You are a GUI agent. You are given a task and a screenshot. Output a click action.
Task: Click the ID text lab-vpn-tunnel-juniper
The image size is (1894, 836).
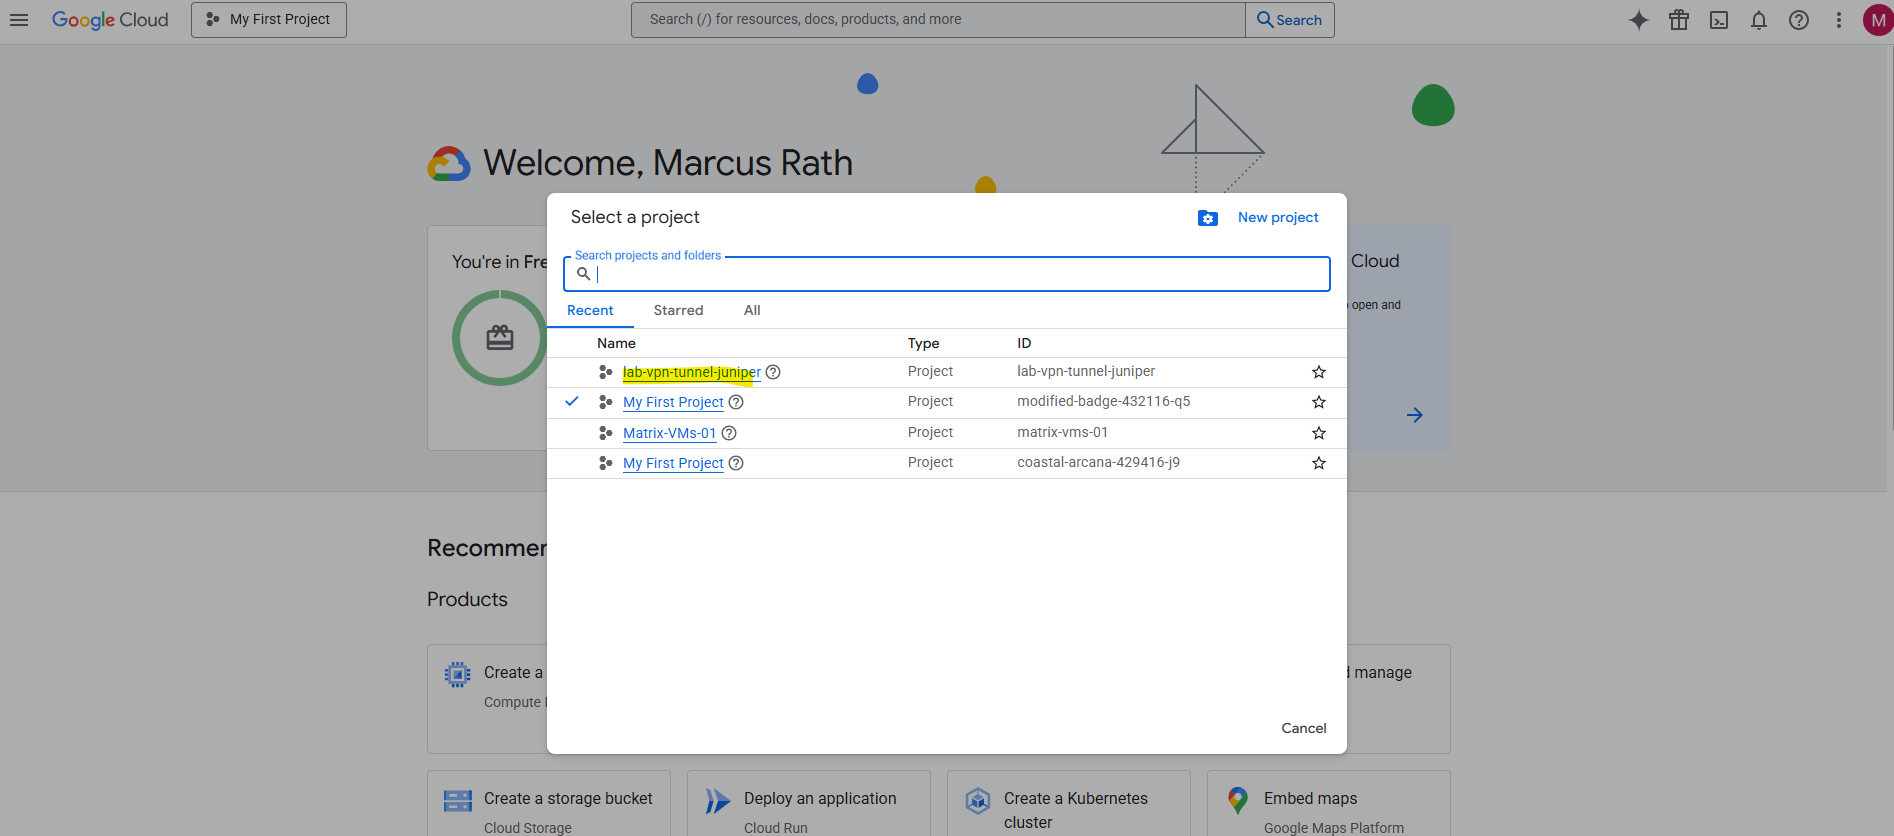point(1086,371)
